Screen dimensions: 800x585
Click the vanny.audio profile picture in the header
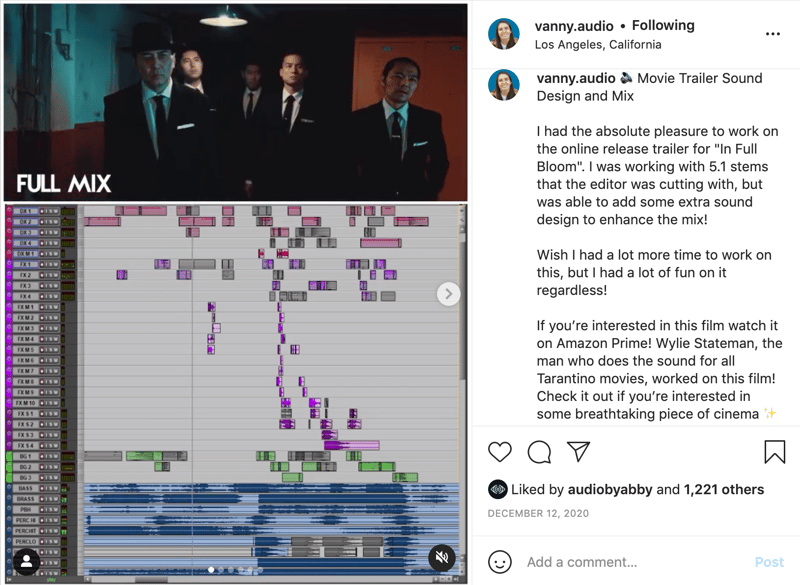click(x=504, y=34)
